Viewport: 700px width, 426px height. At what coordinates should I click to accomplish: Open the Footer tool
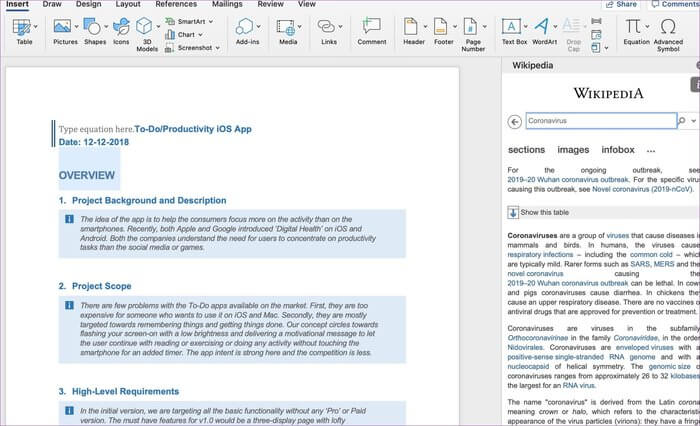click(x=442, y=31)
